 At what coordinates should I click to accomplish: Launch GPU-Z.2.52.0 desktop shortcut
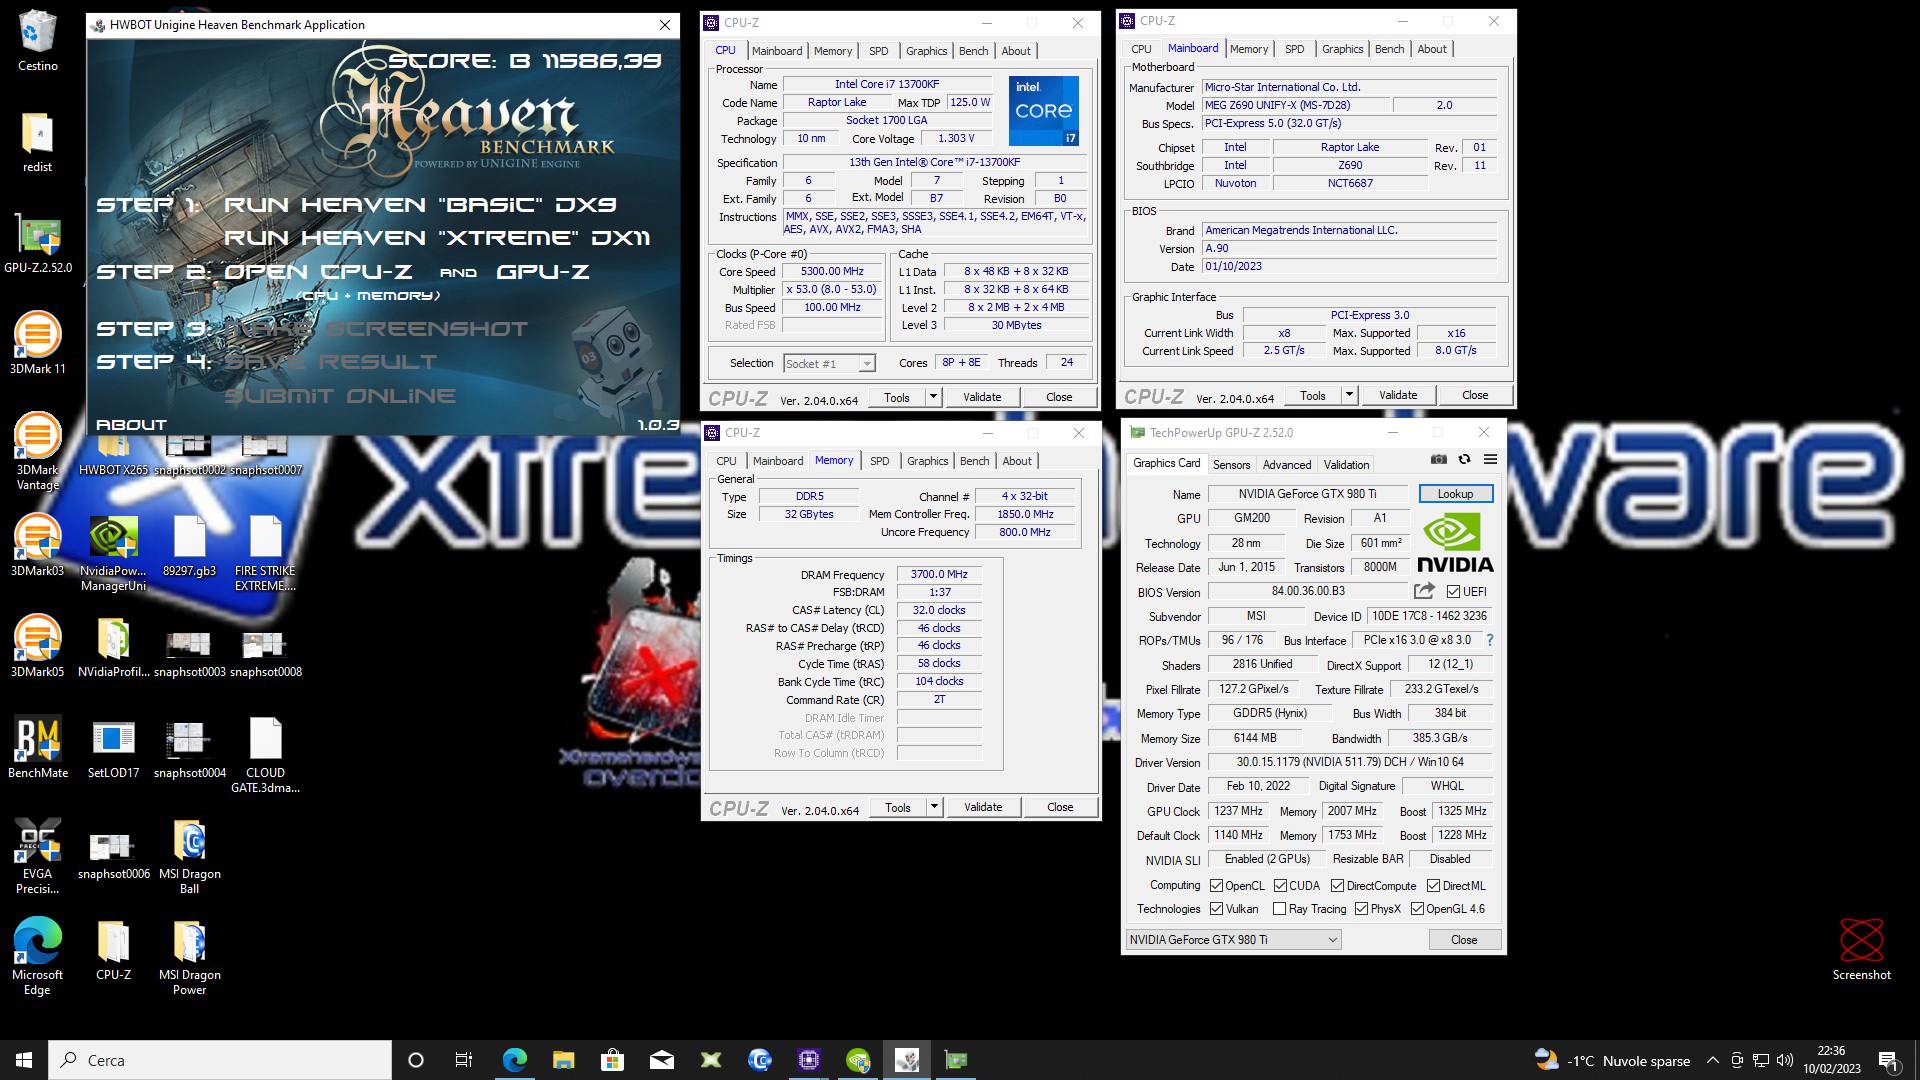tap(37, 243)
